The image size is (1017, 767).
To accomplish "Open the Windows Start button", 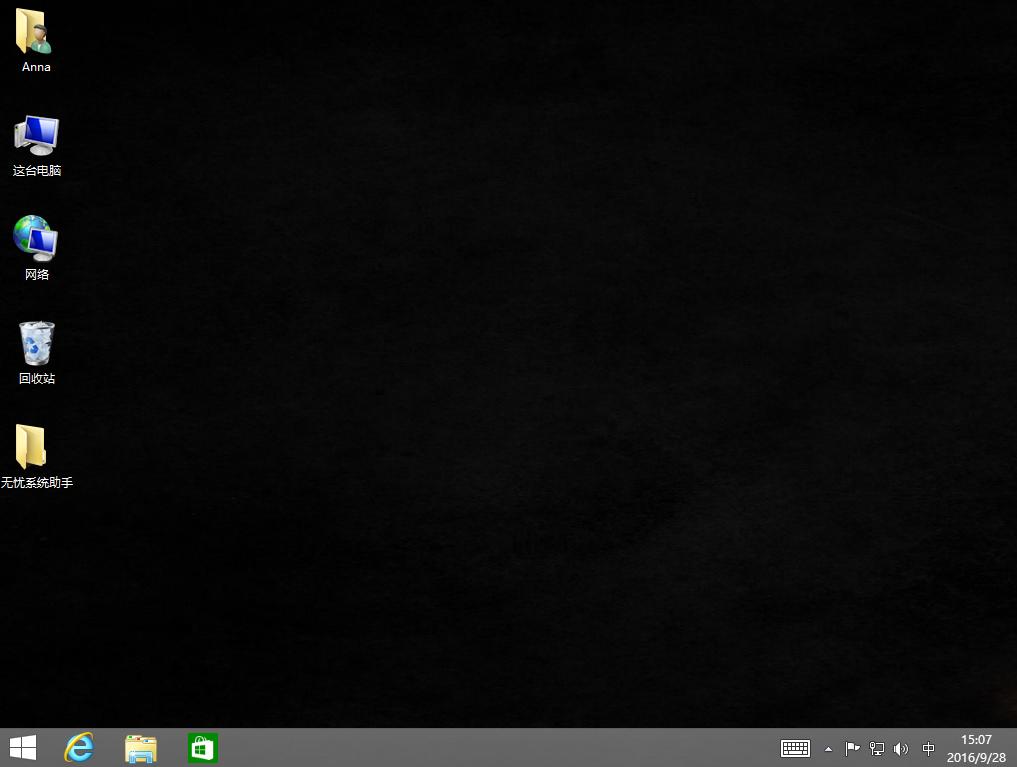I will (x=22, y=747).
